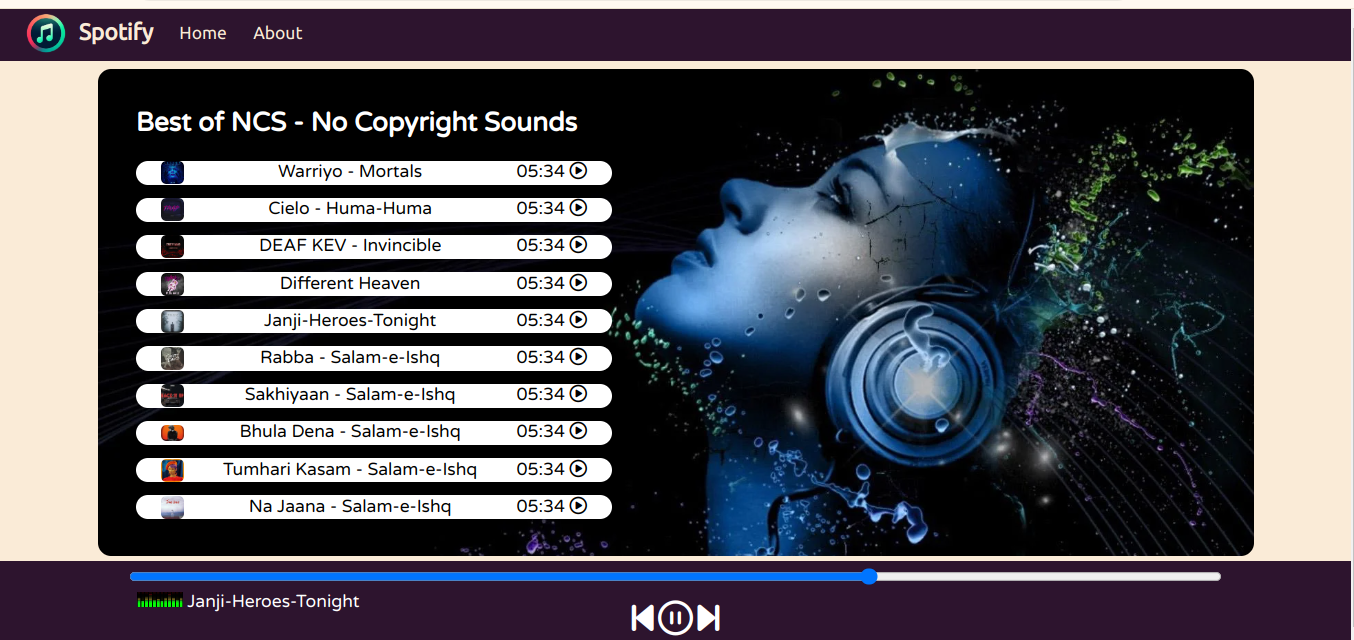Screen dimensions: 1354x640
Task: Open the Home navigation link
Action: pyautogui.click(x=203, y=33)
